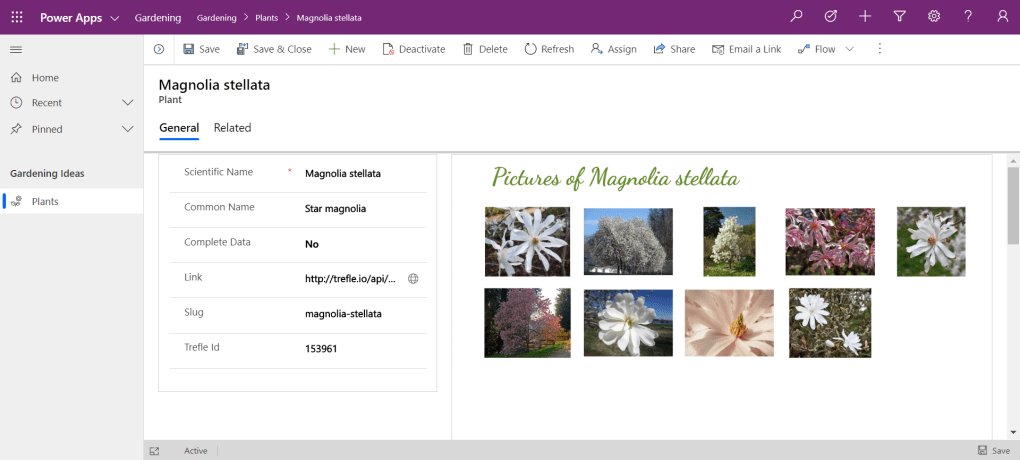
Task: Click the help question mark icon
Action: pos(968,17)
